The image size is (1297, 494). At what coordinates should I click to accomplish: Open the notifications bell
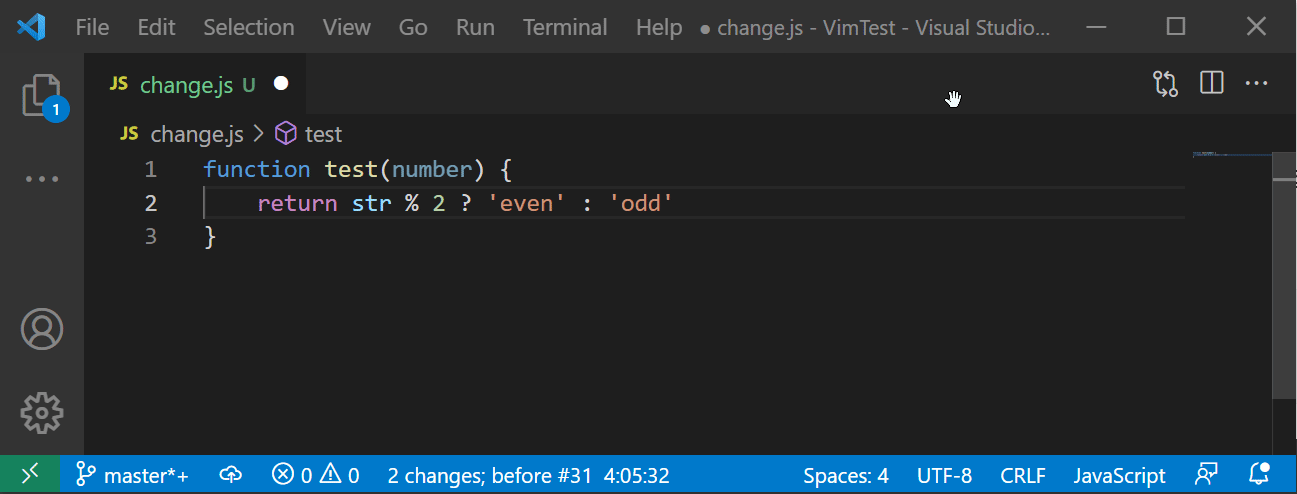point(1259,475)
